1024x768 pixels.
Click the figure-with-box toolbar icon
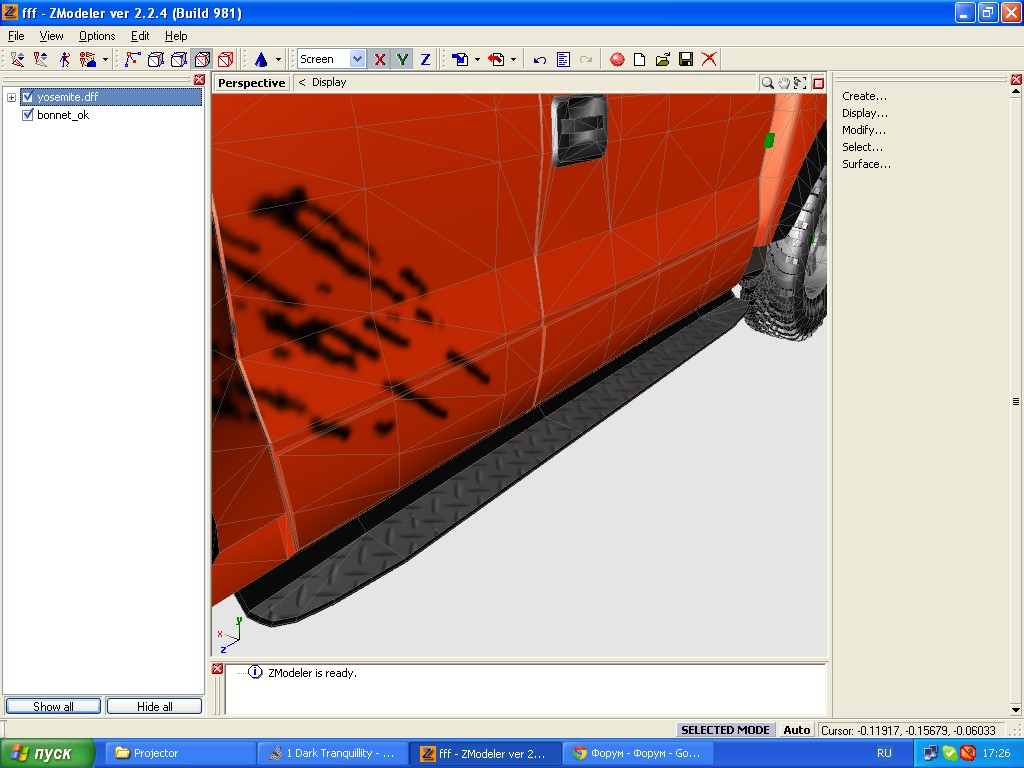[x=88, y=59]
